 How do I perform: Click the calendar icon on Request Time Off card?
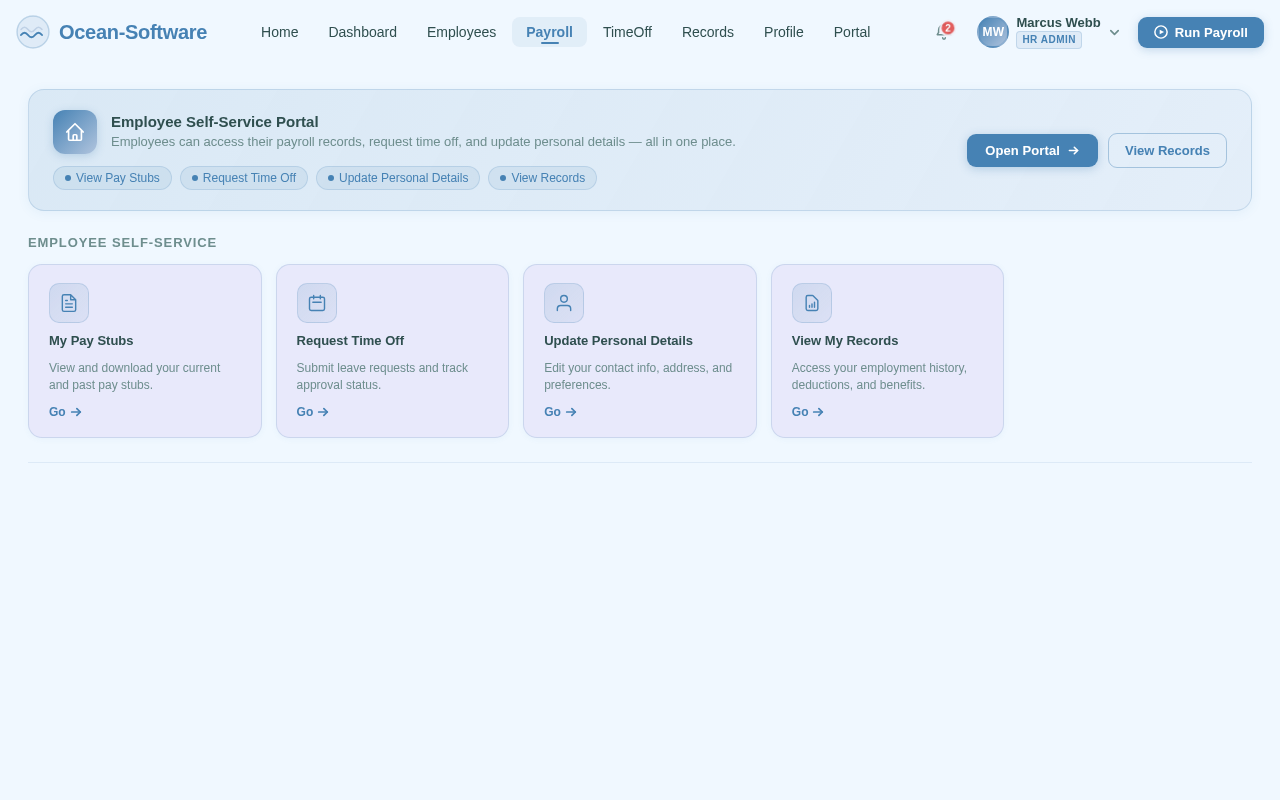pos(317,303)
